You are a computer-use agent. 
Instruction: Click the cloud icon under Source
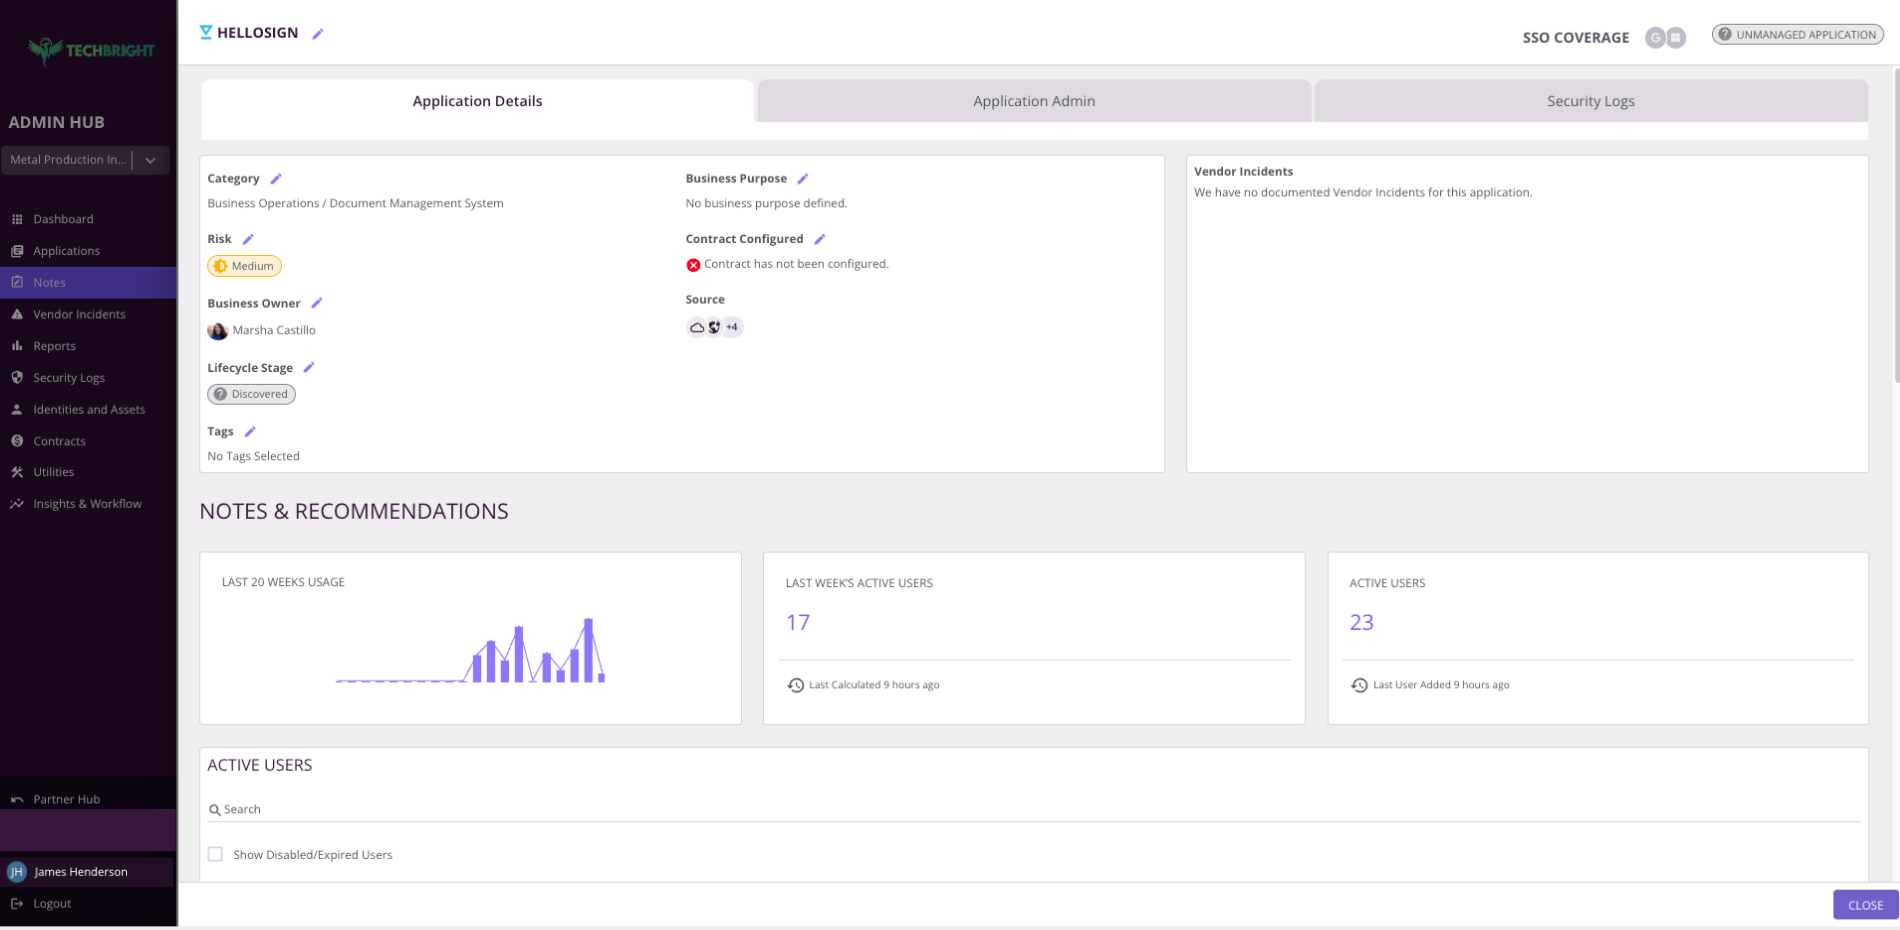click(697, 327)
